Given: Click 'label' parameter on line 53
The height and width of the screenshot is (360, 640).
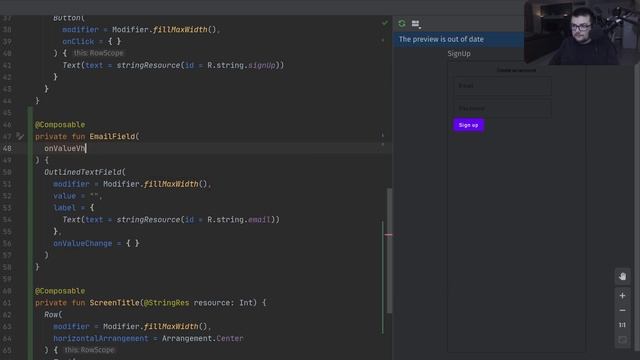Looking at the screenshot, I should point(64,208).
